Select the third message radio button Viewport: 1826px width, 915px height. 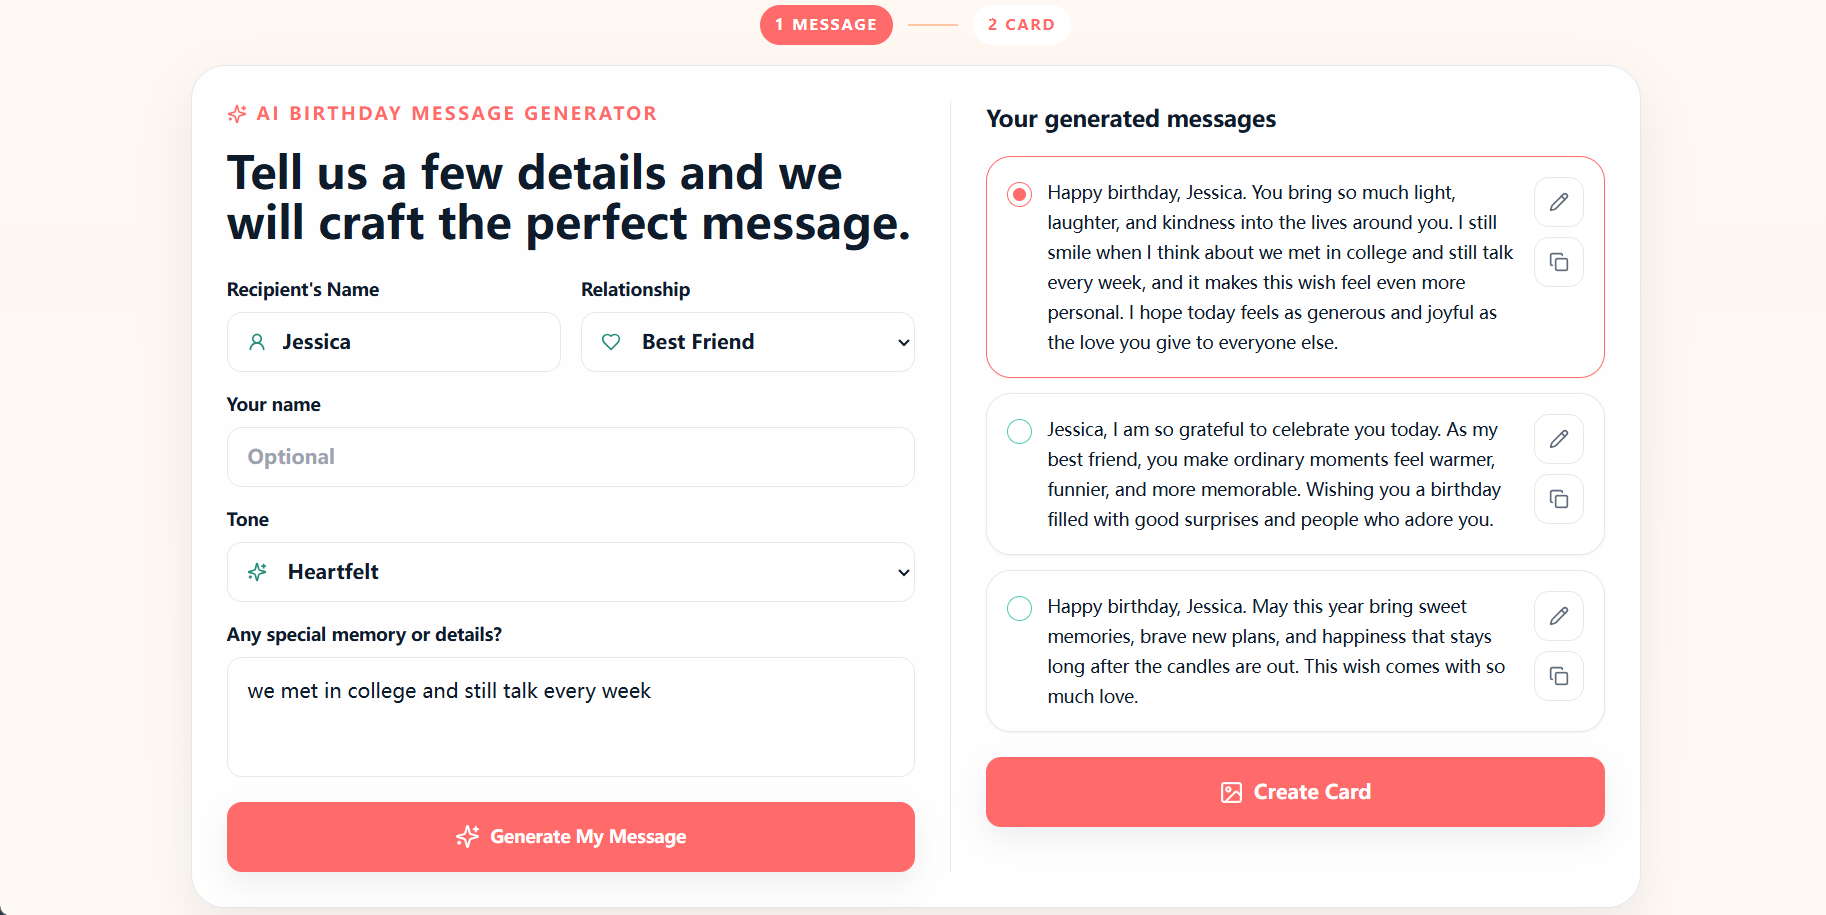click(1019, 608)
